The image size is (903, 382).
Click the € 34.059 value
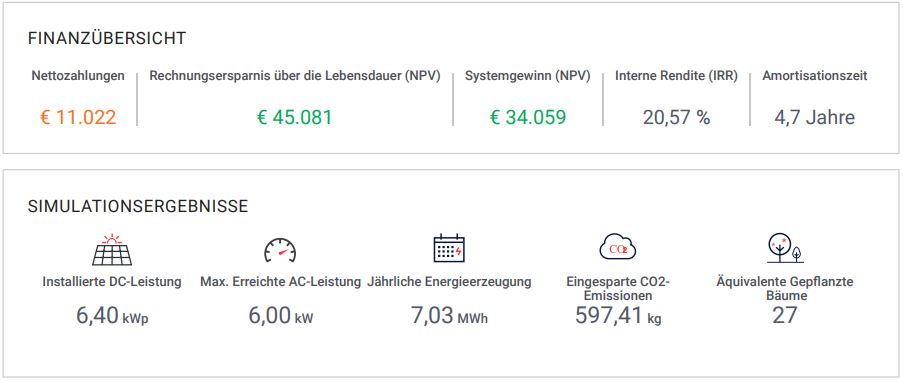(x=528, y=118)
